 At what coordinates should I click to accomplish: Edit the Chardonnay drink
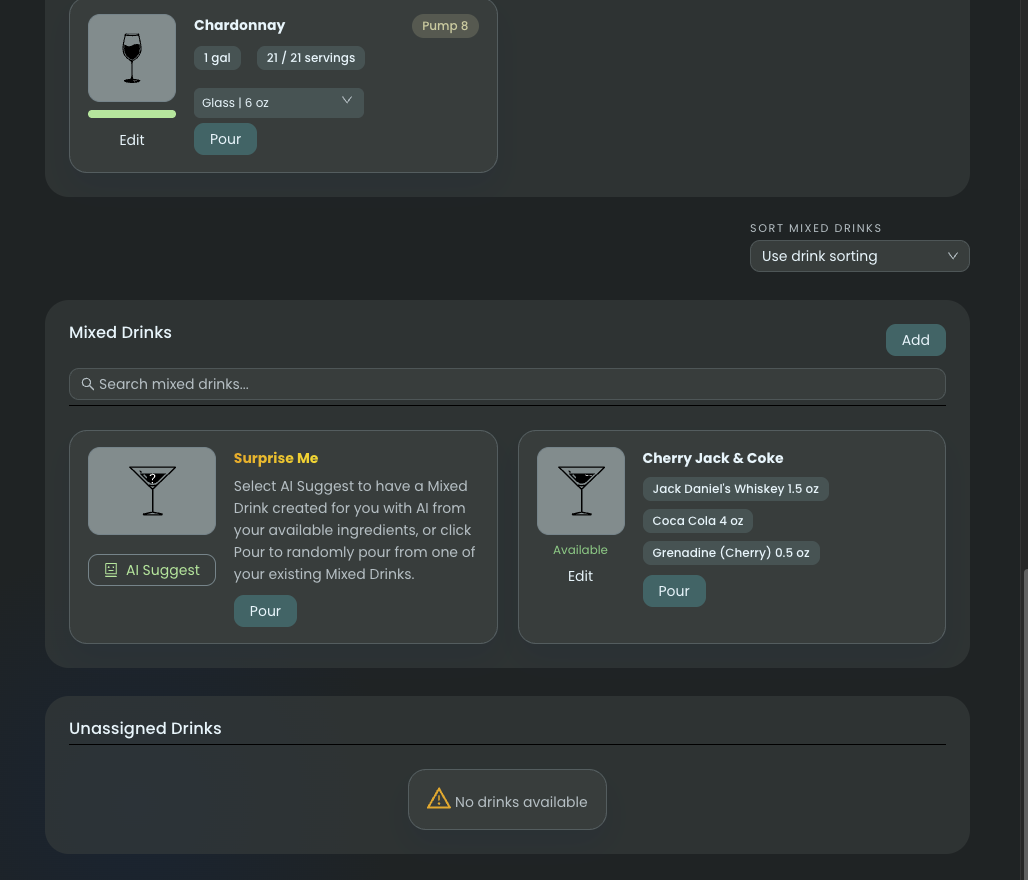[x=132, y=140]
